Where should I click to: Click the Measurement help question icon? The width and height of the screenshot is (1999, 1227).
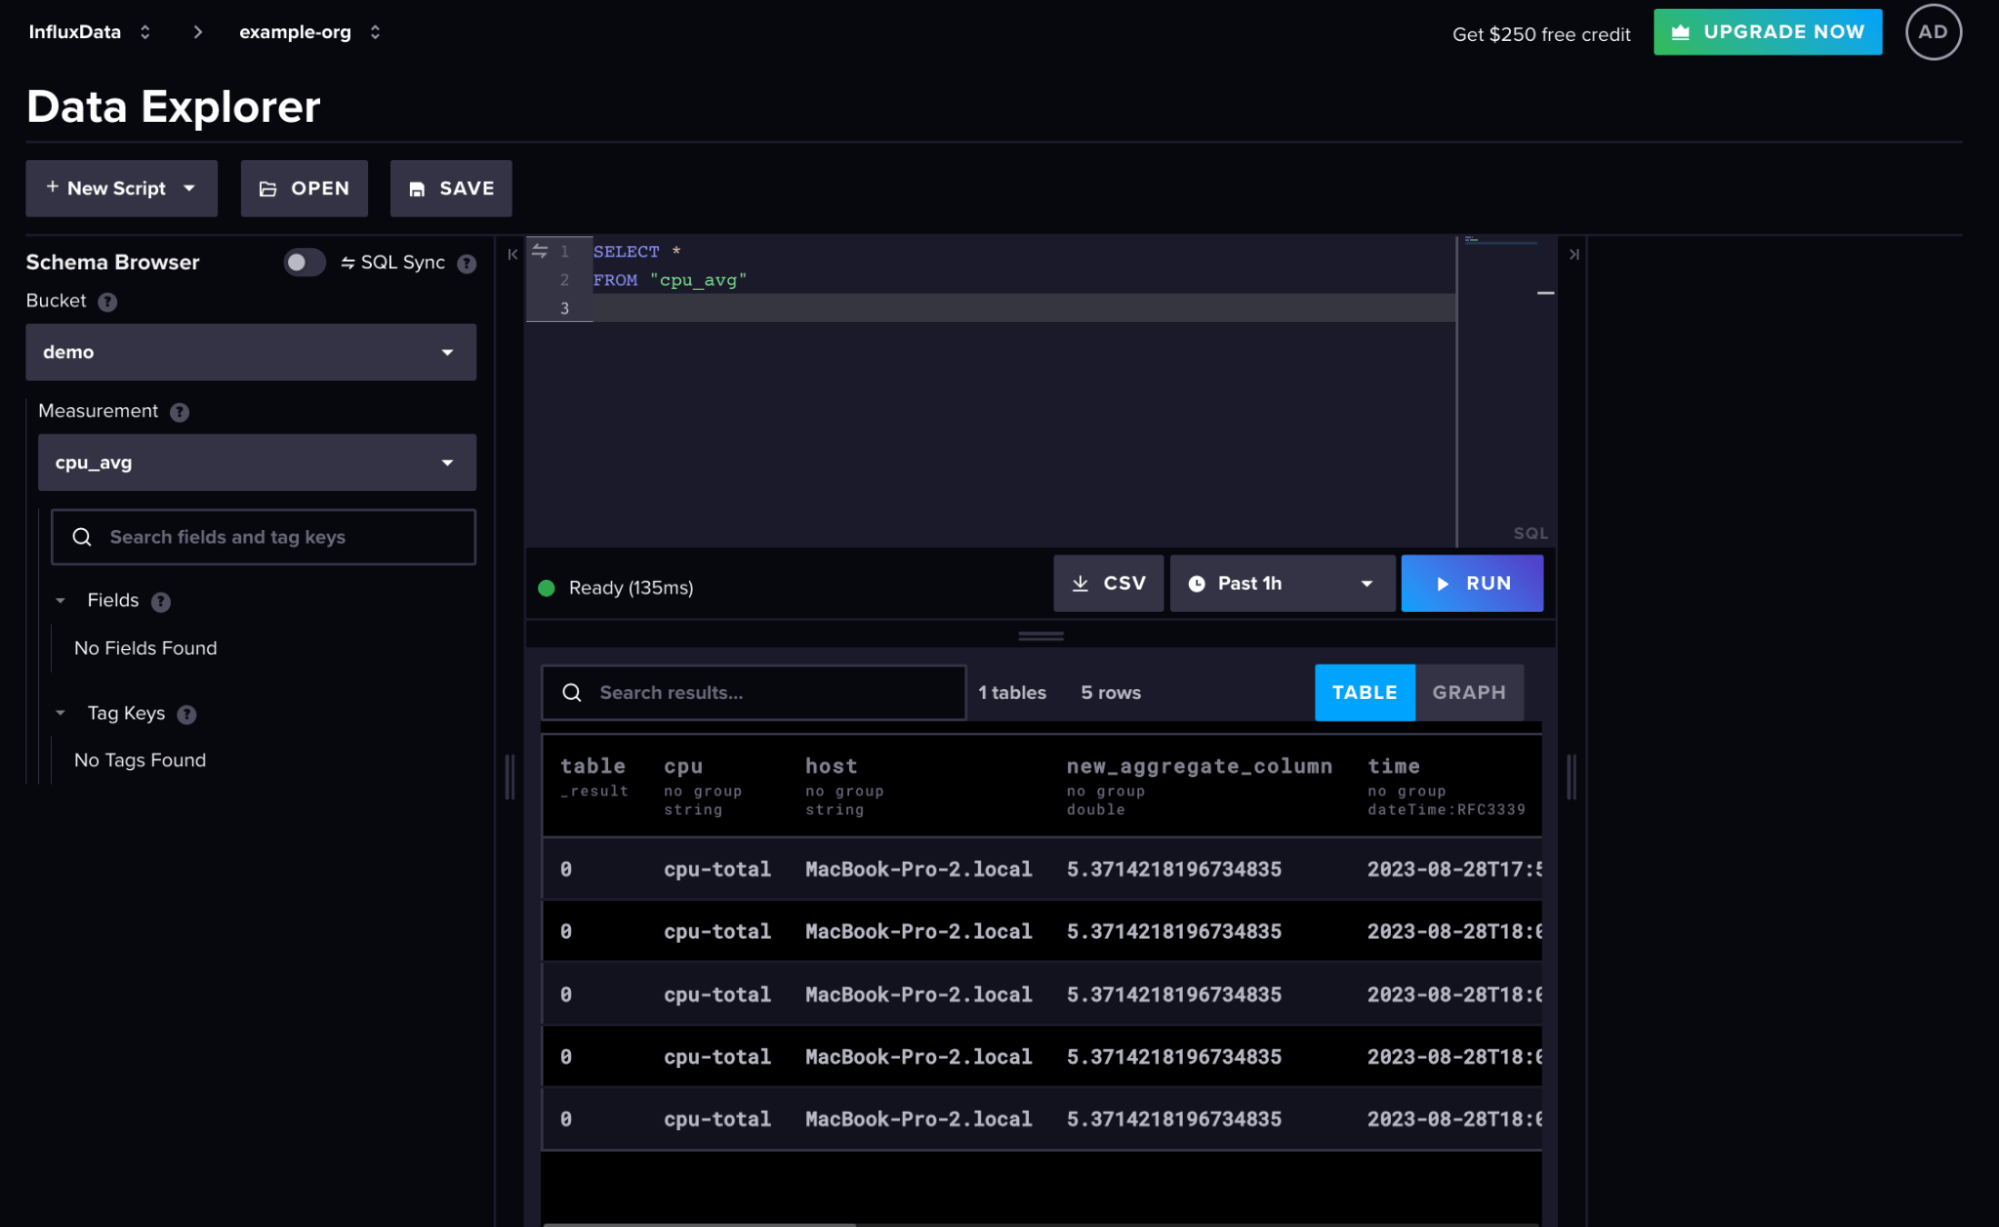(179, 412)
